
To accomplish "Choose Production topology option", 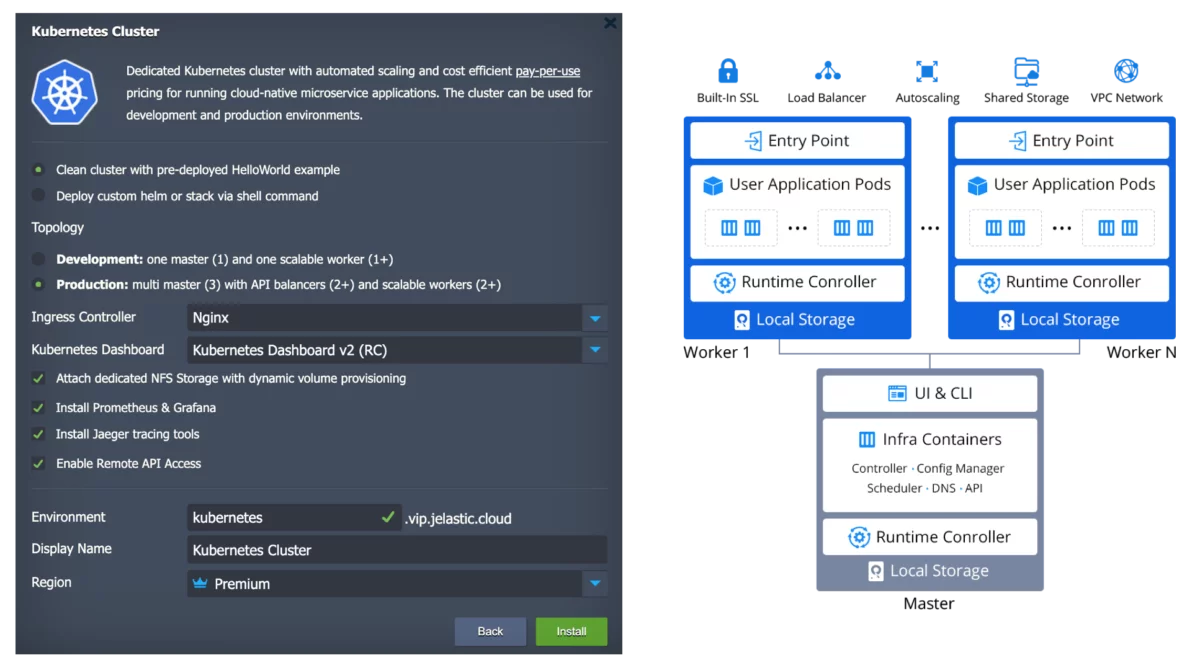I will [39, 285].
